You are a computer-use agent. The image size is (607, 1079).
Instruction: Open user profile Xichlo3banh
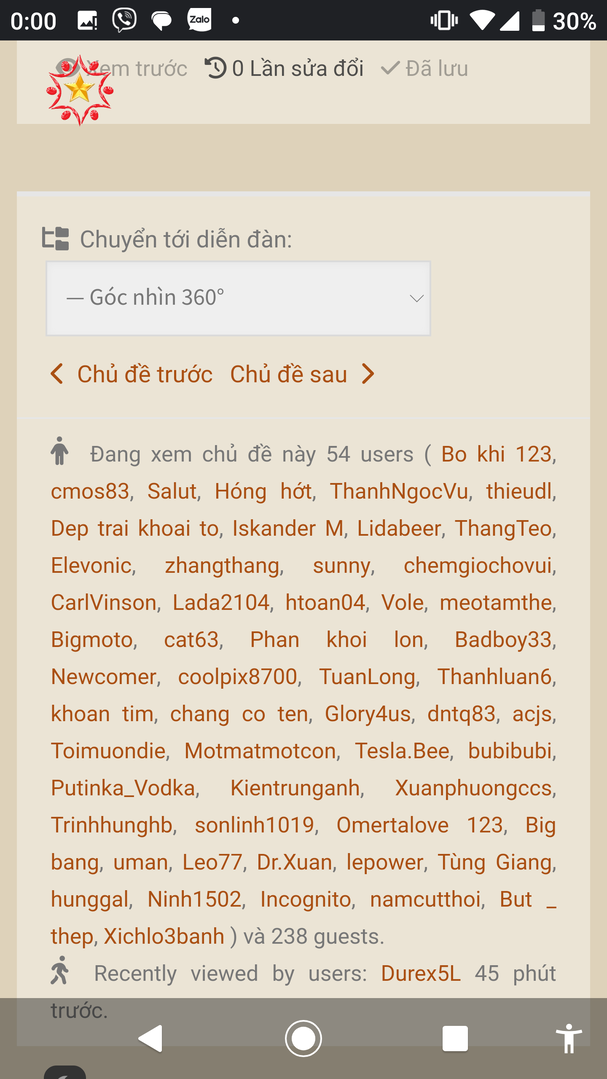point(164,937)
